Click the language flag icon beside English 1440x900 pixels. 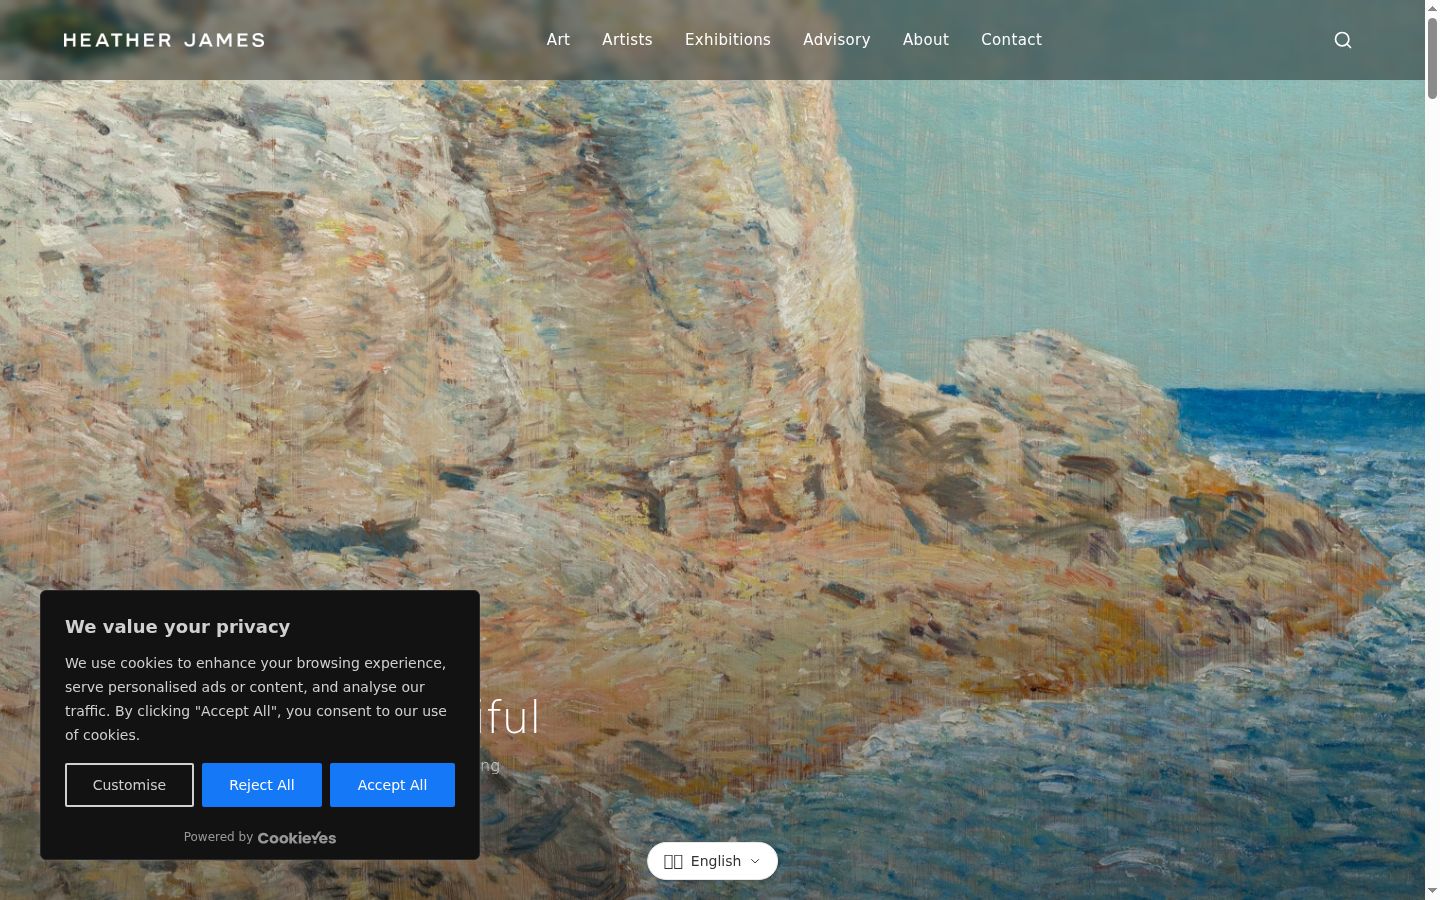coord(673,861)
